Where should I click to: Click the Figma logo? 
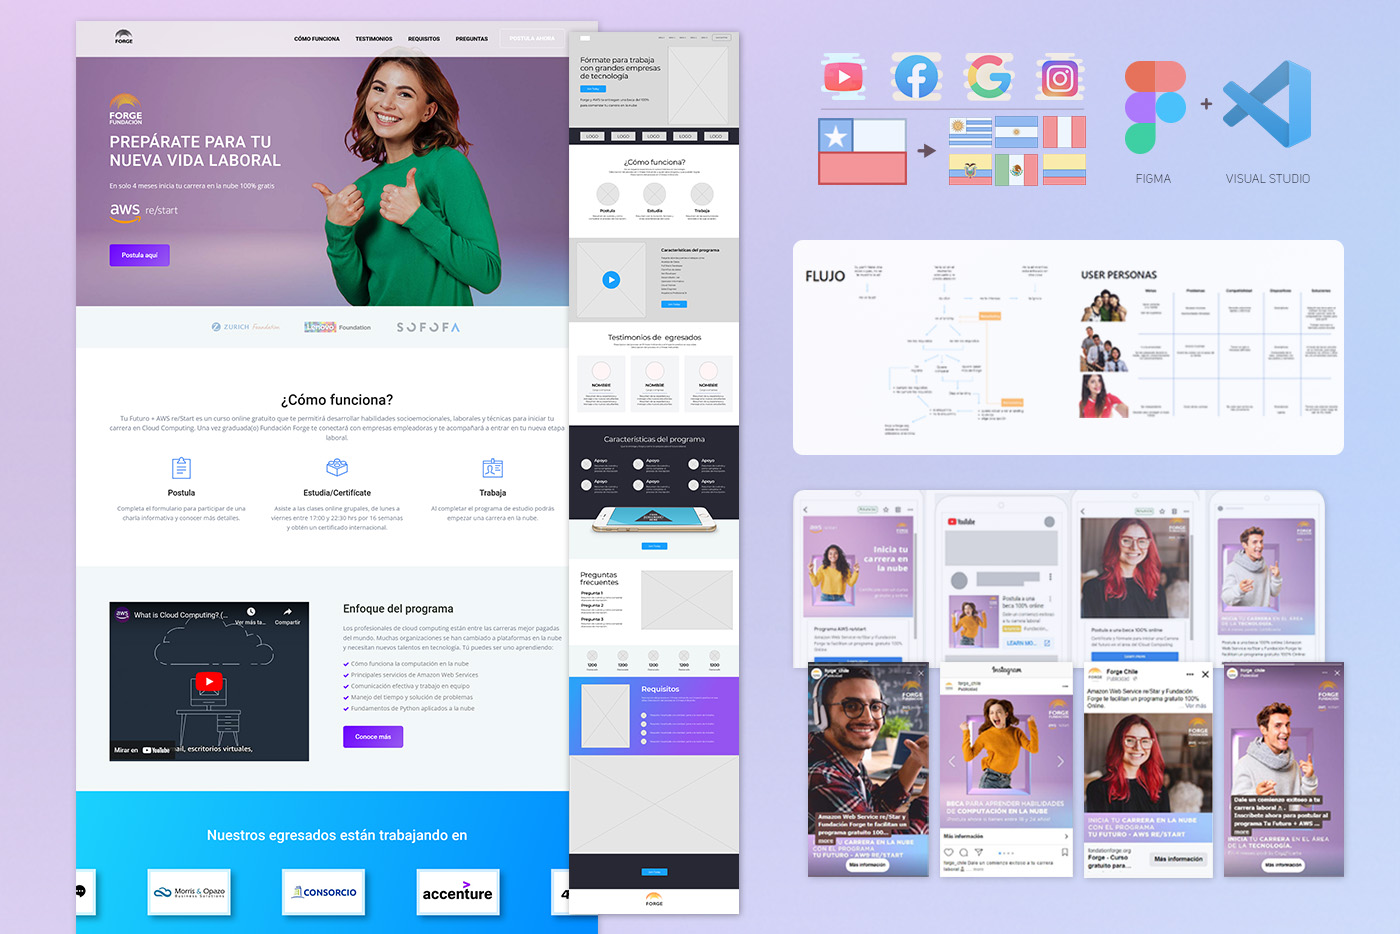[x=1154, y=107]
